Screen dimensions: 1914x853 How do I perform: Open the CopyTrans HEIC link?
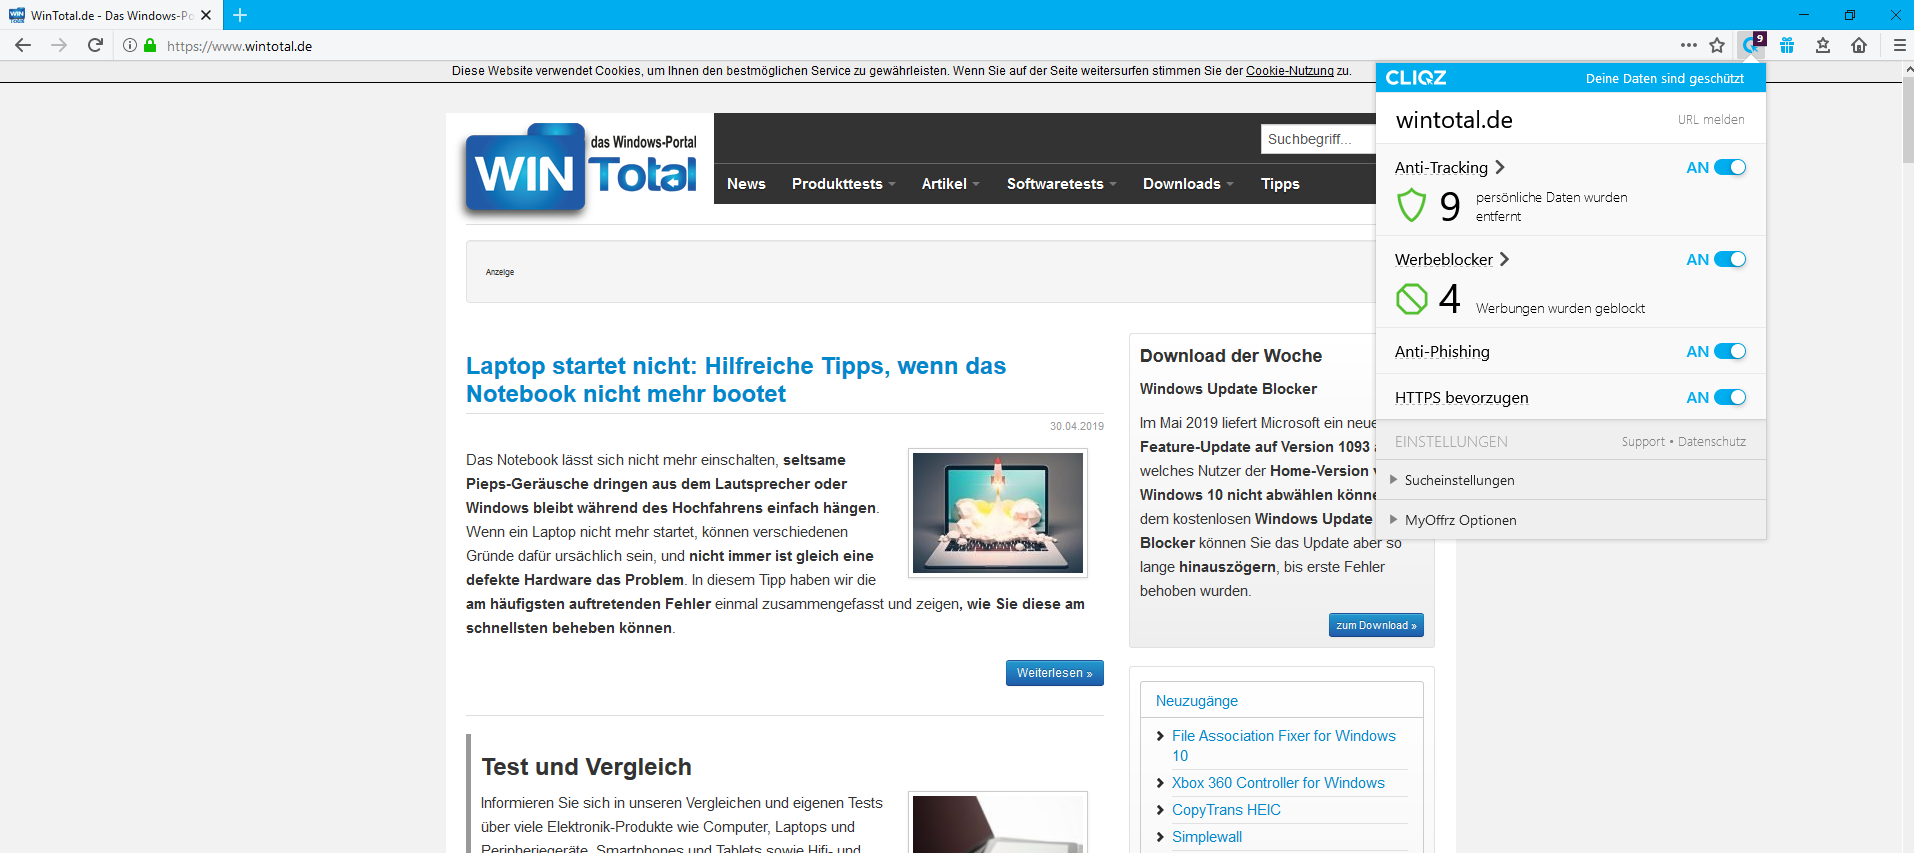point(1226,810)
